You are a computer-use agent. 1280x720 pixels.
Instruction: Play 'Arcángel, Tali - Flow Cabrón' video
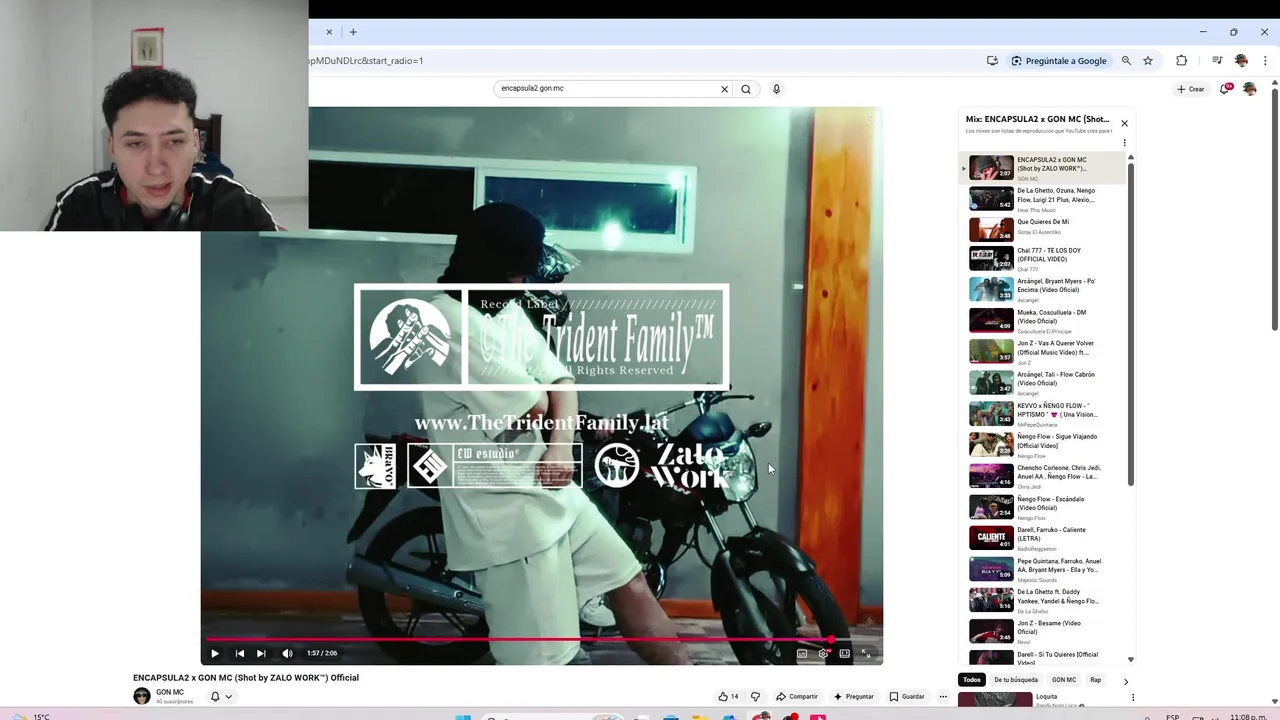(x=1046, y=382)
